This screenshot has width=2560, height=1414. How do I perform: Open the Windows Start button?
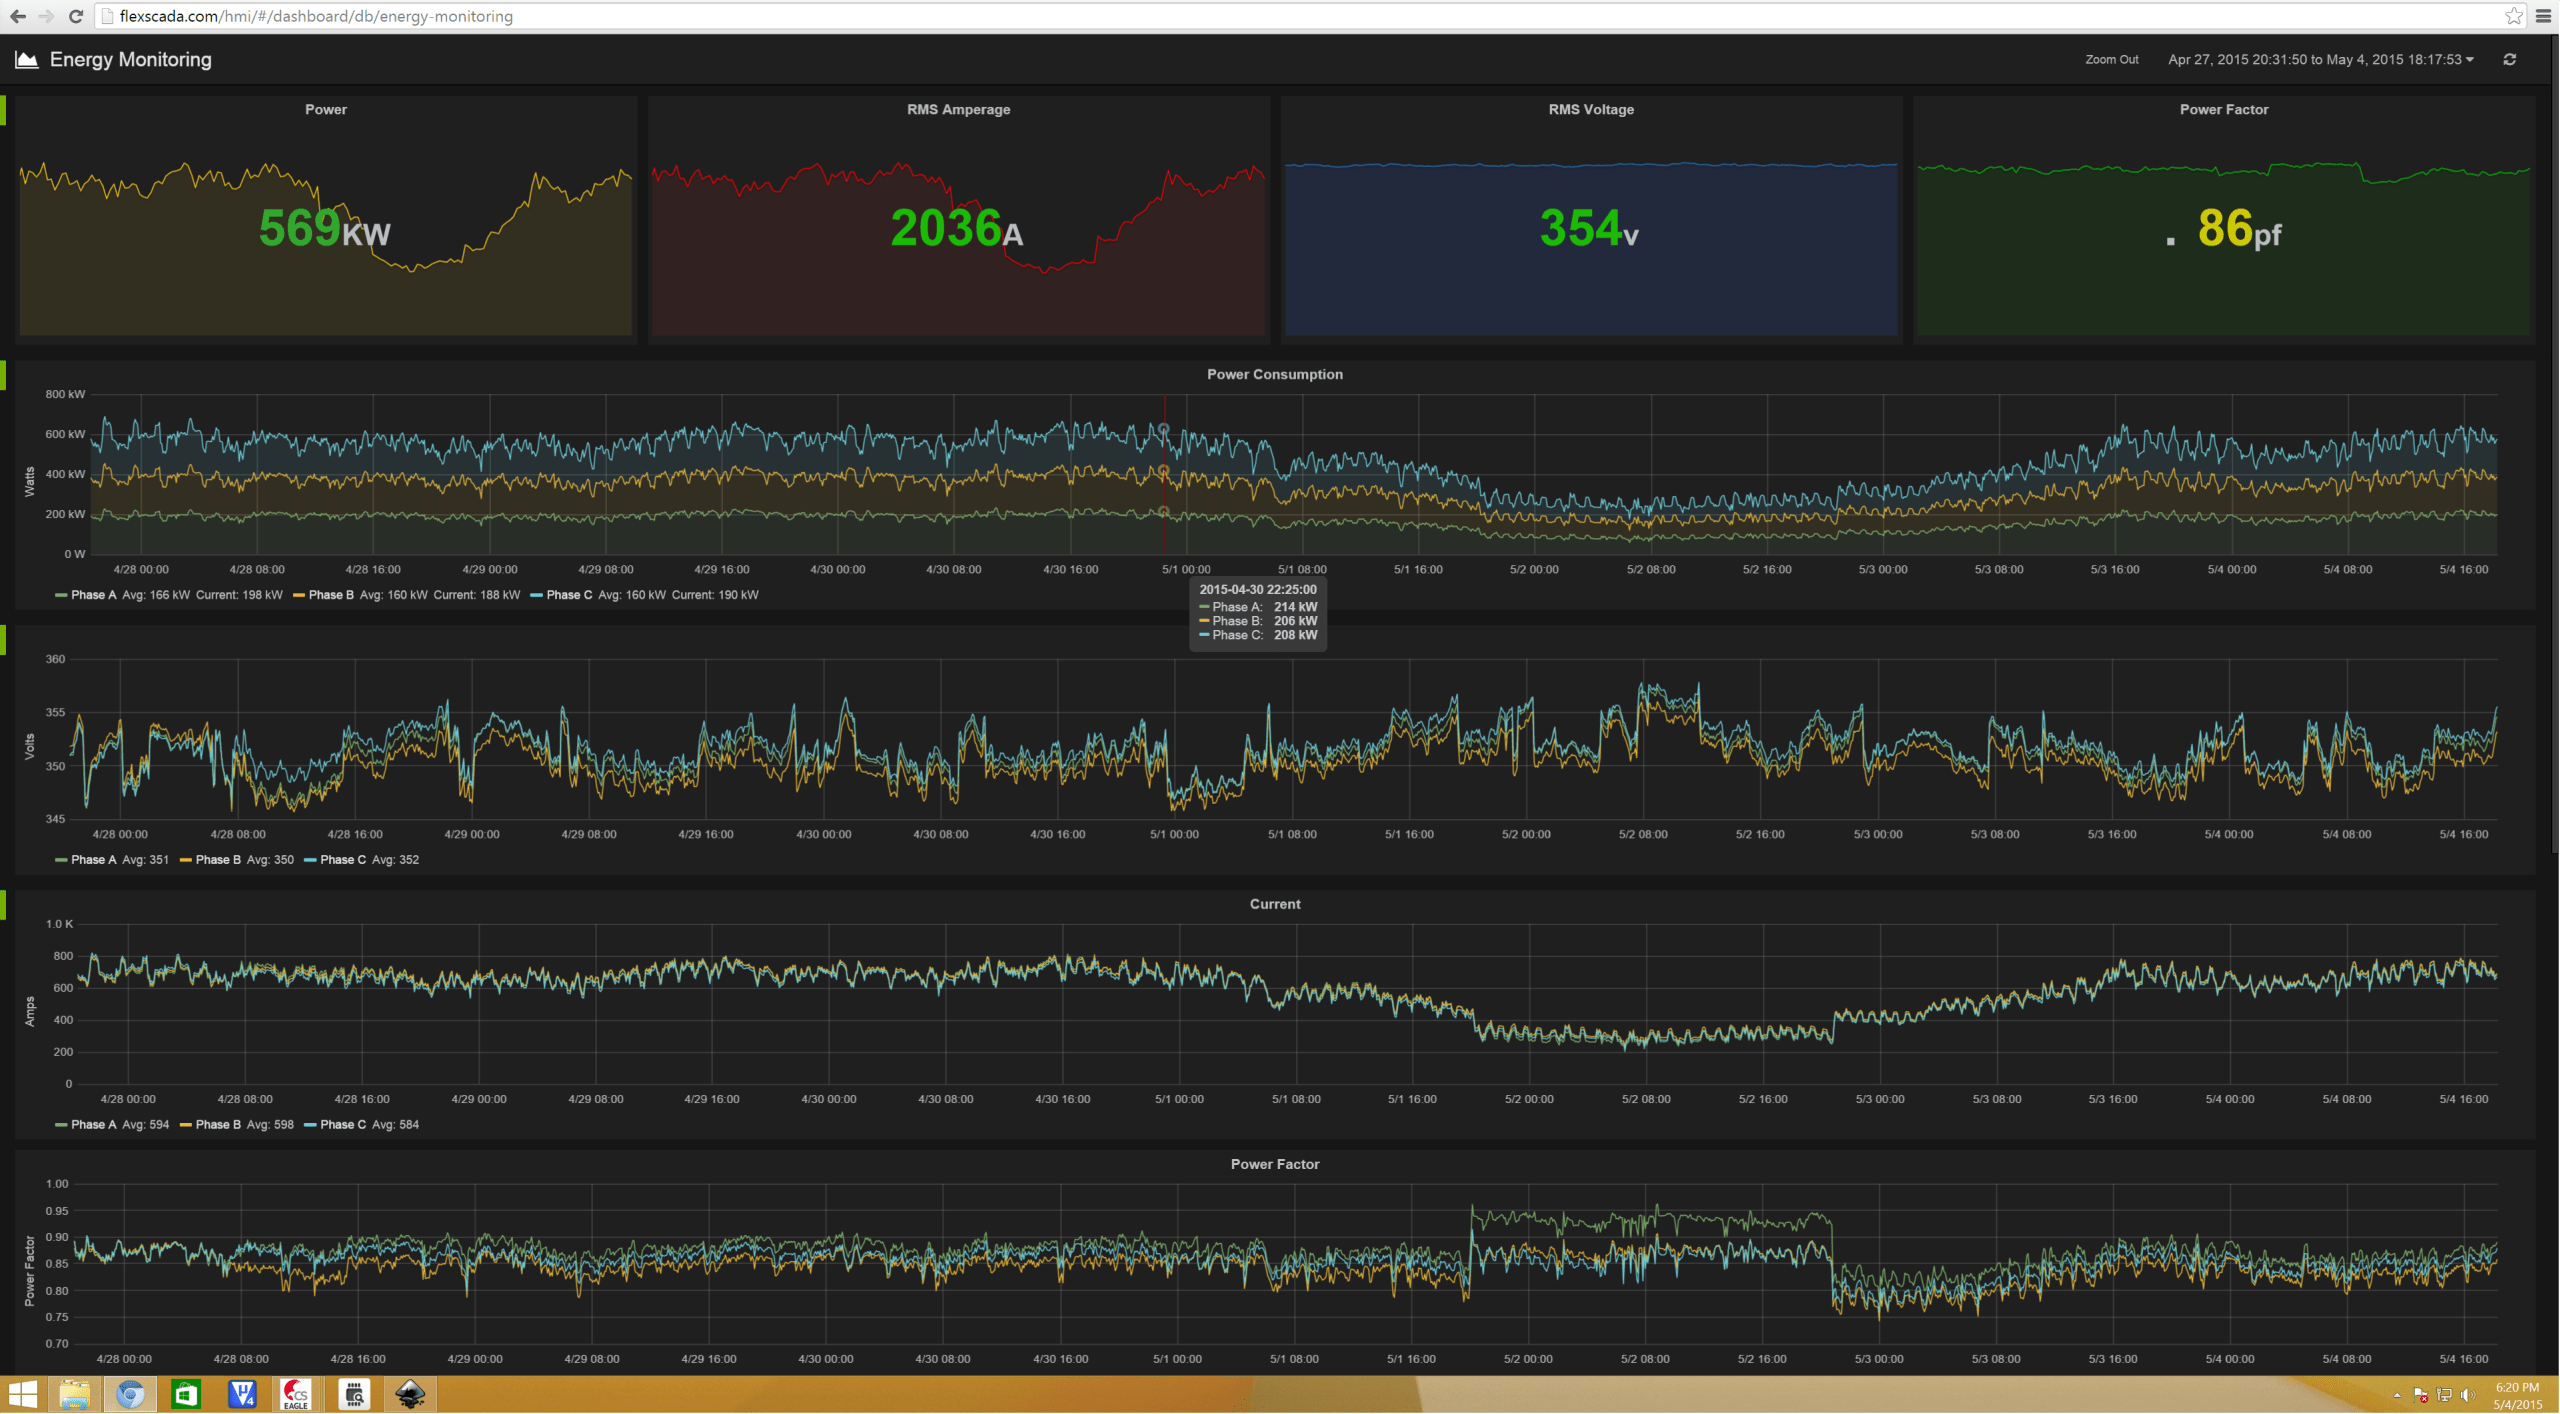pyautogui.click(x=22, y=1394)
